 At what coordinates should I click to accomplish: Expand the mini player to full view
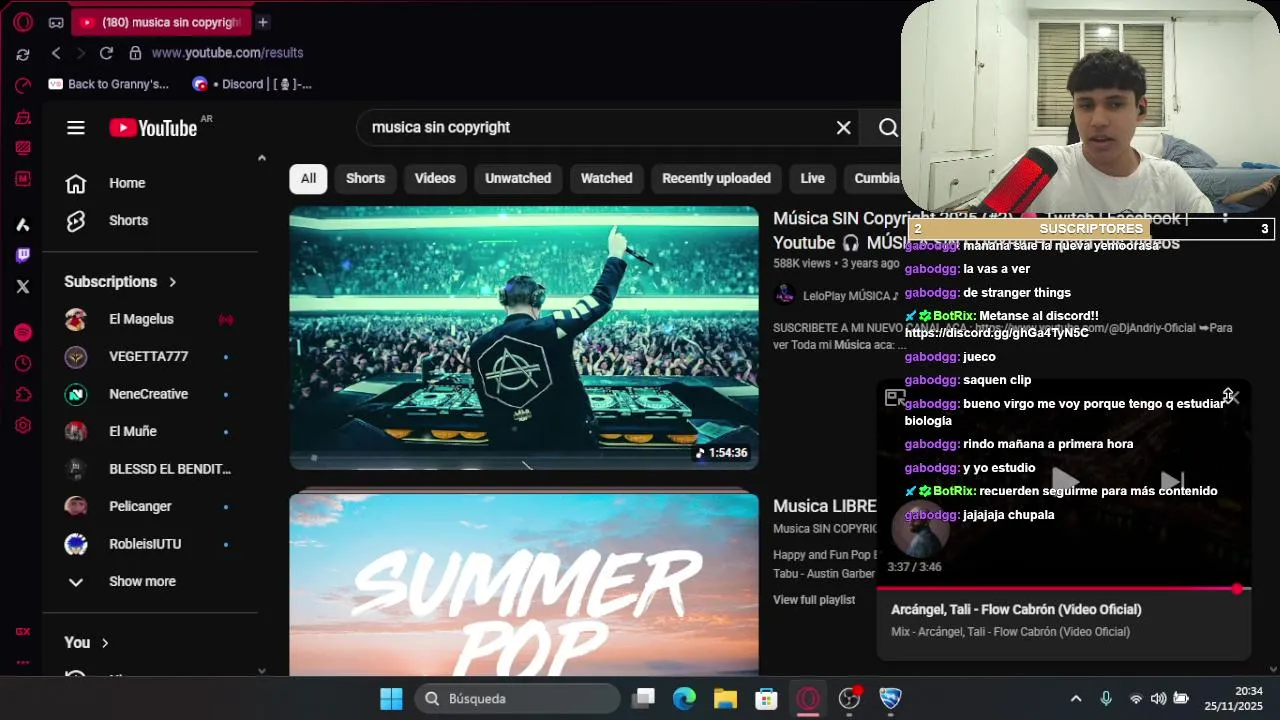tap(895, 398)
